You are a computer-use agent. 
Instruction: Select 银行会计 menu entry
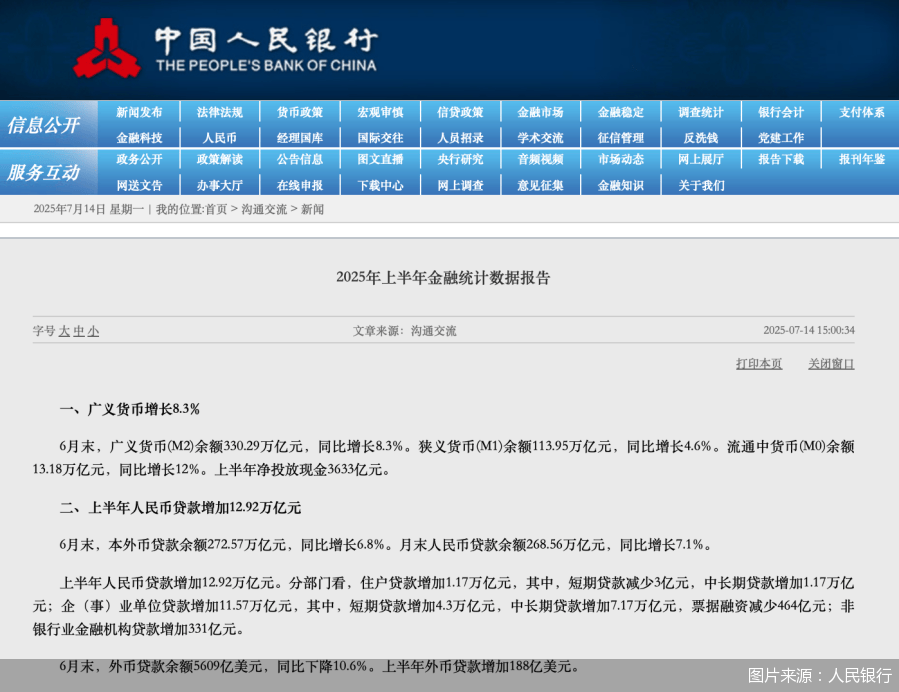pyautogui.click(x=781, y=112)
